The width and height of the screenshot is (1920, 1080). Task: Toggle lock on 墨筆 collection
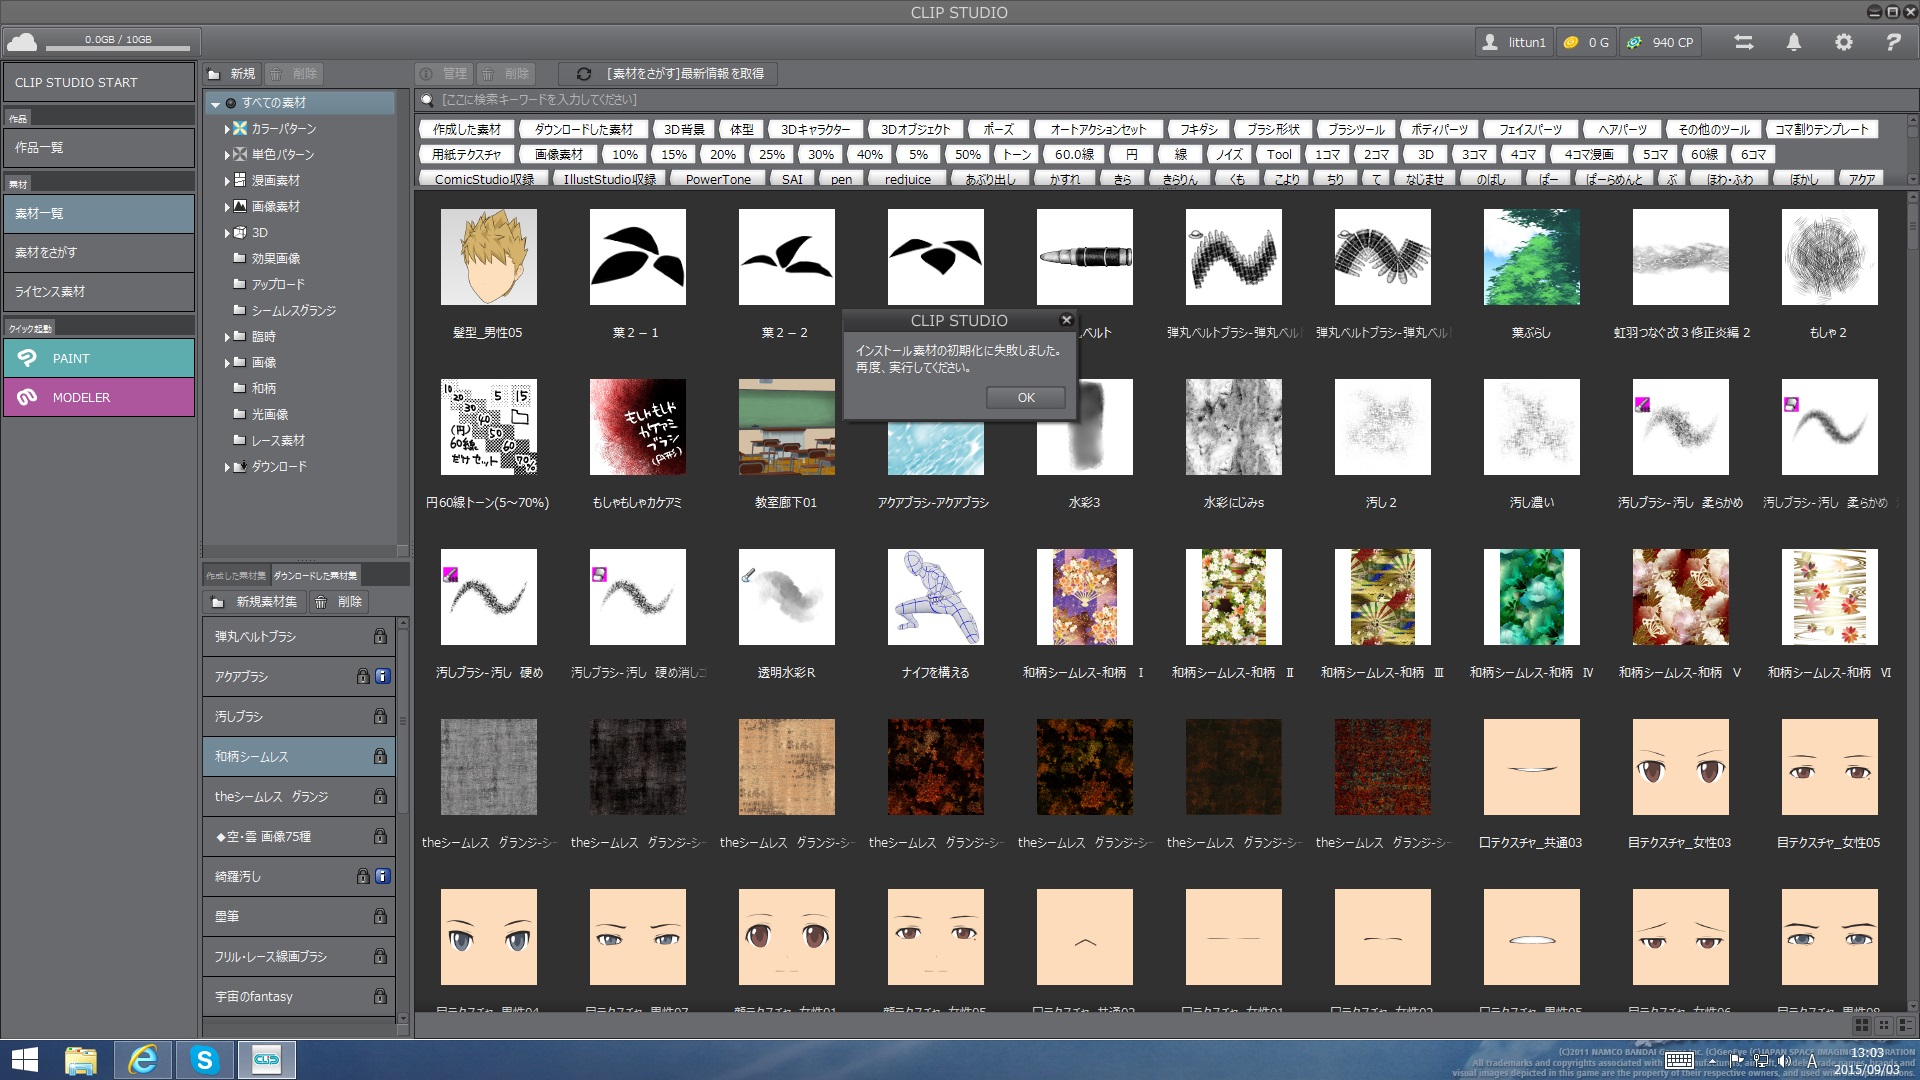click(380, 917)
